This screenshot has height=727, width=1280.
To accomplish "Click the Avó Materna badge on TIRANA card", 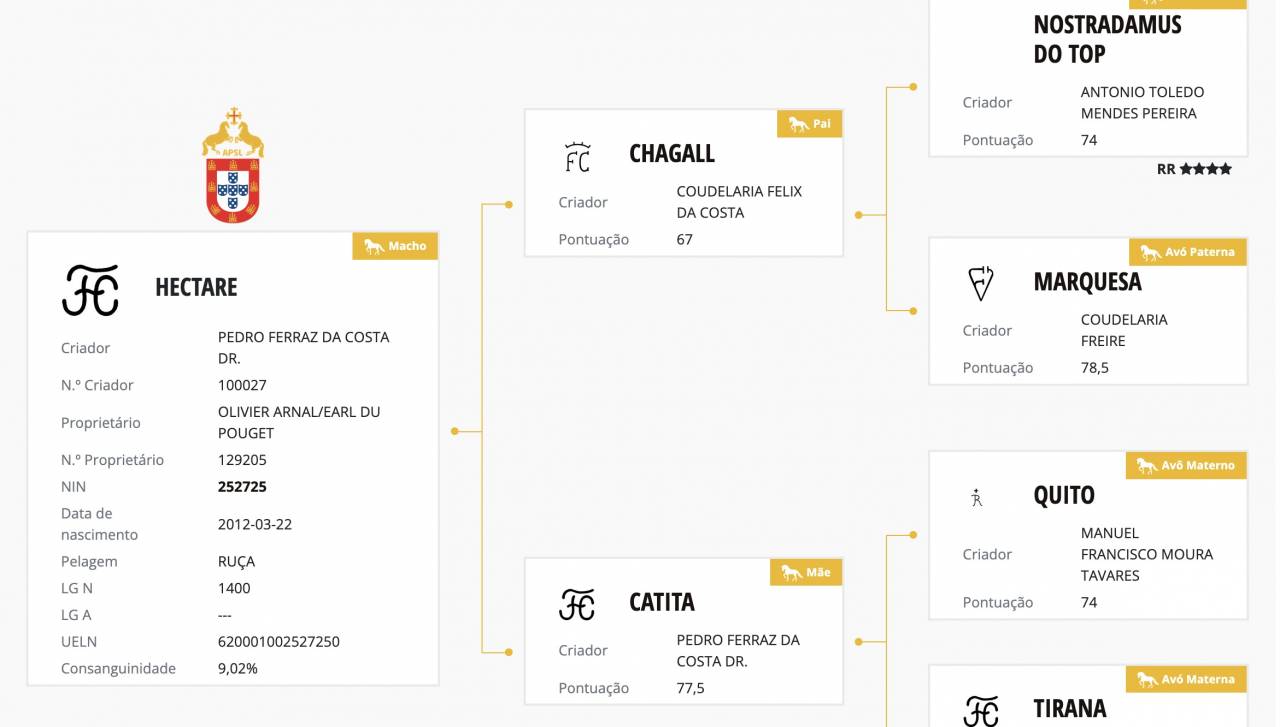I will (1187, 679).
